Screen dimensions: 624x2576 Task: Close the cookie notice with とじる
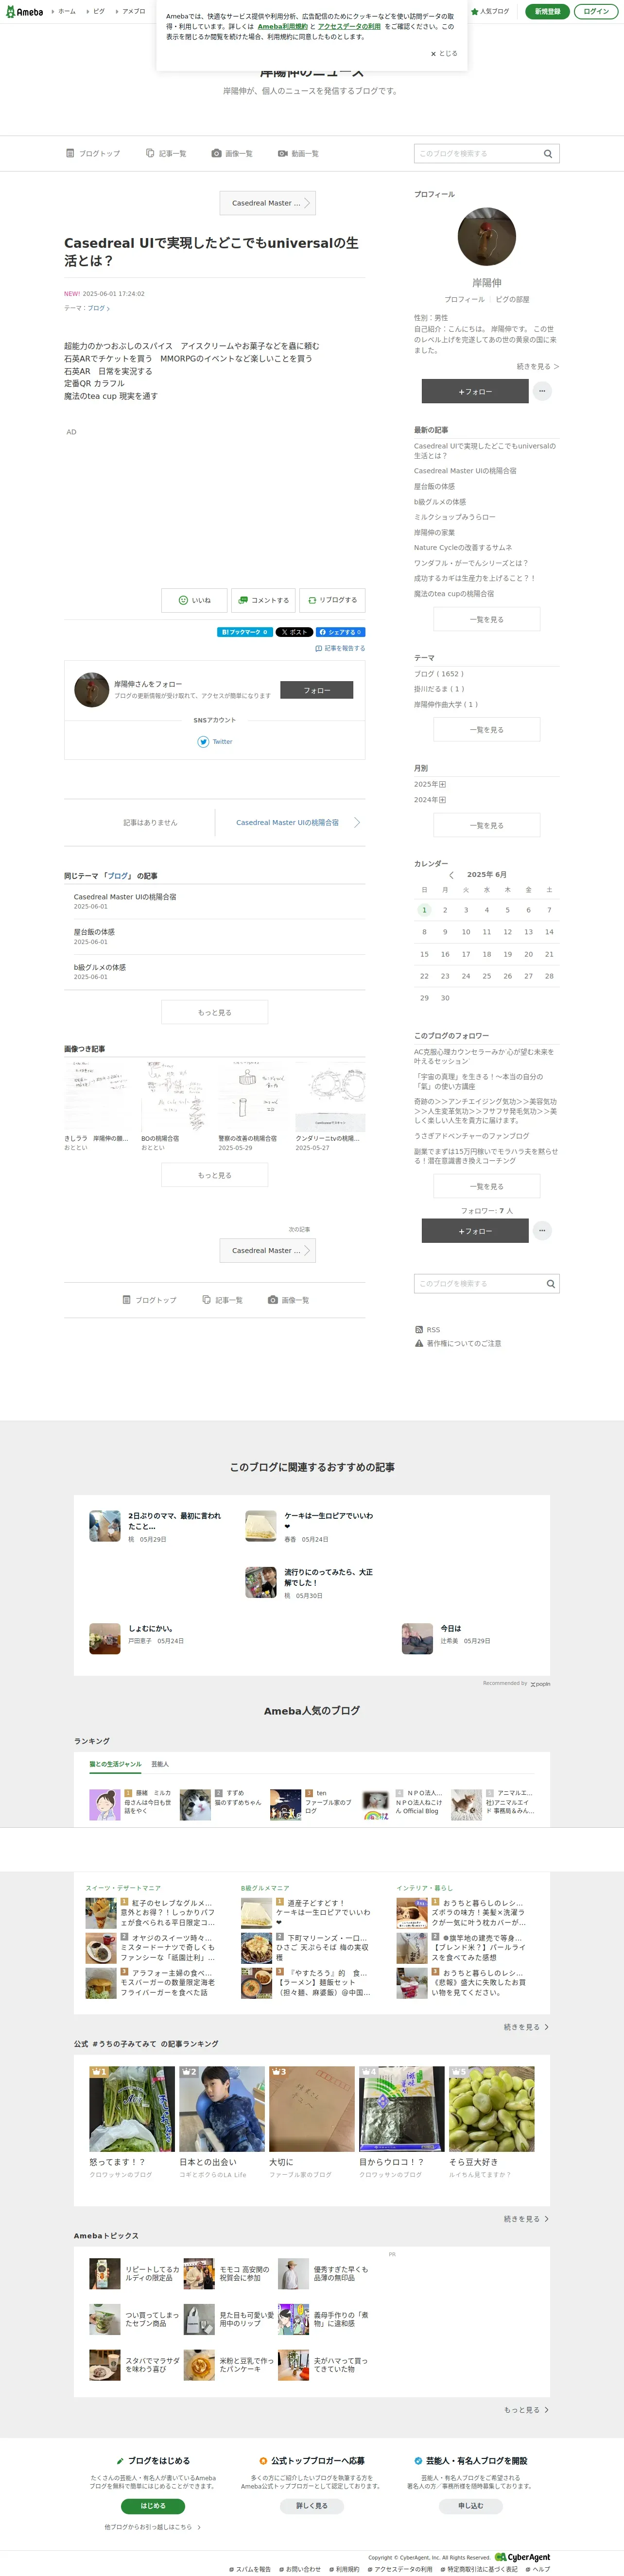(444, 54)
